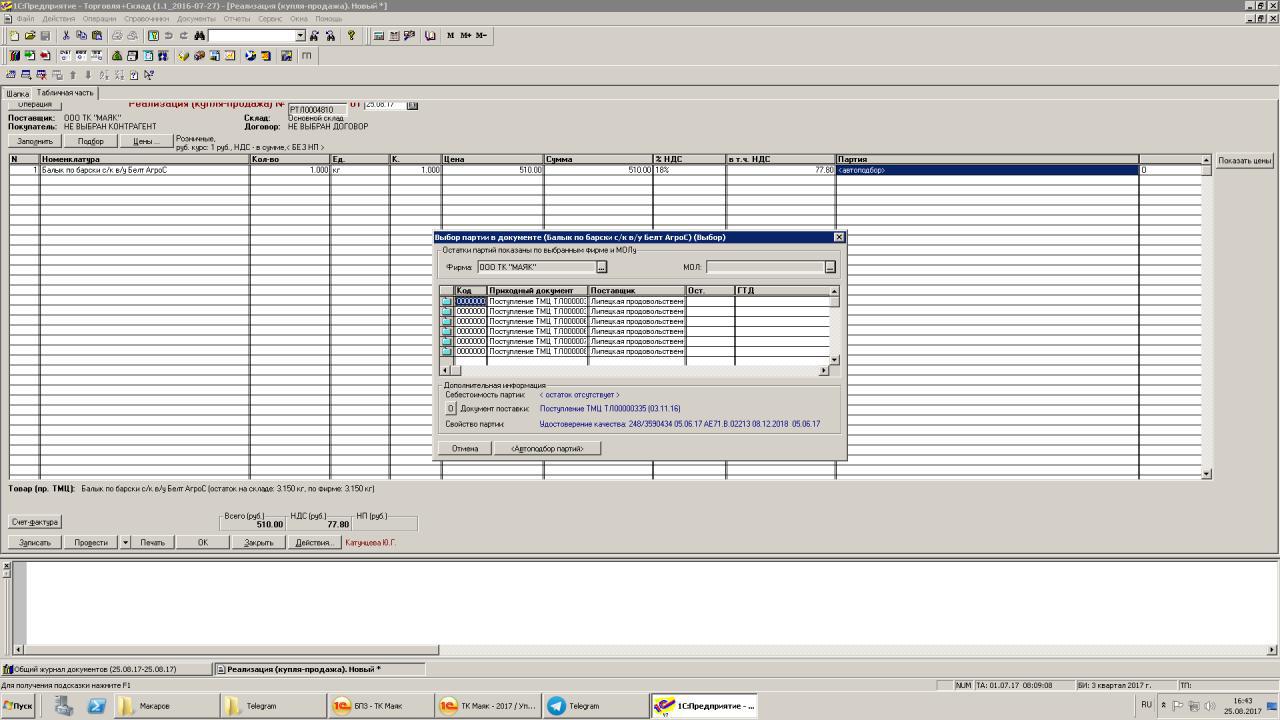Viewport: 1280px width, 720px height.
Task: Click the Пуск start button
Action: point(18,705)
